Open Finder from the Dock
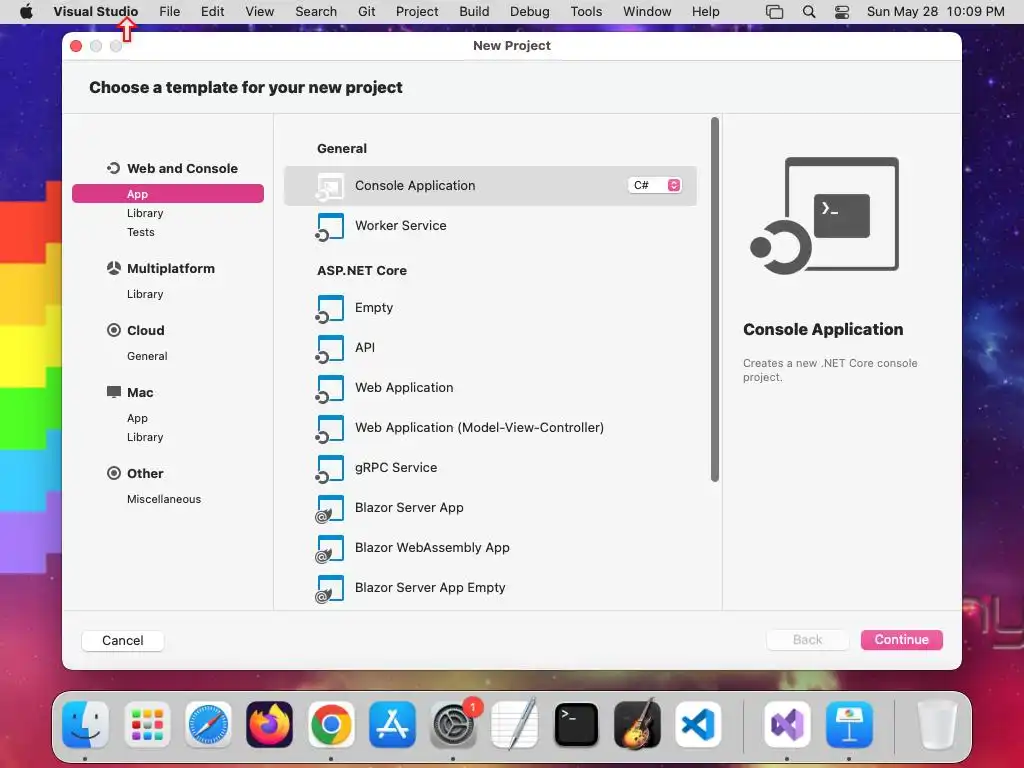Image resolution: width=1024 pixels, height=768 pixels. click(86, 724)
